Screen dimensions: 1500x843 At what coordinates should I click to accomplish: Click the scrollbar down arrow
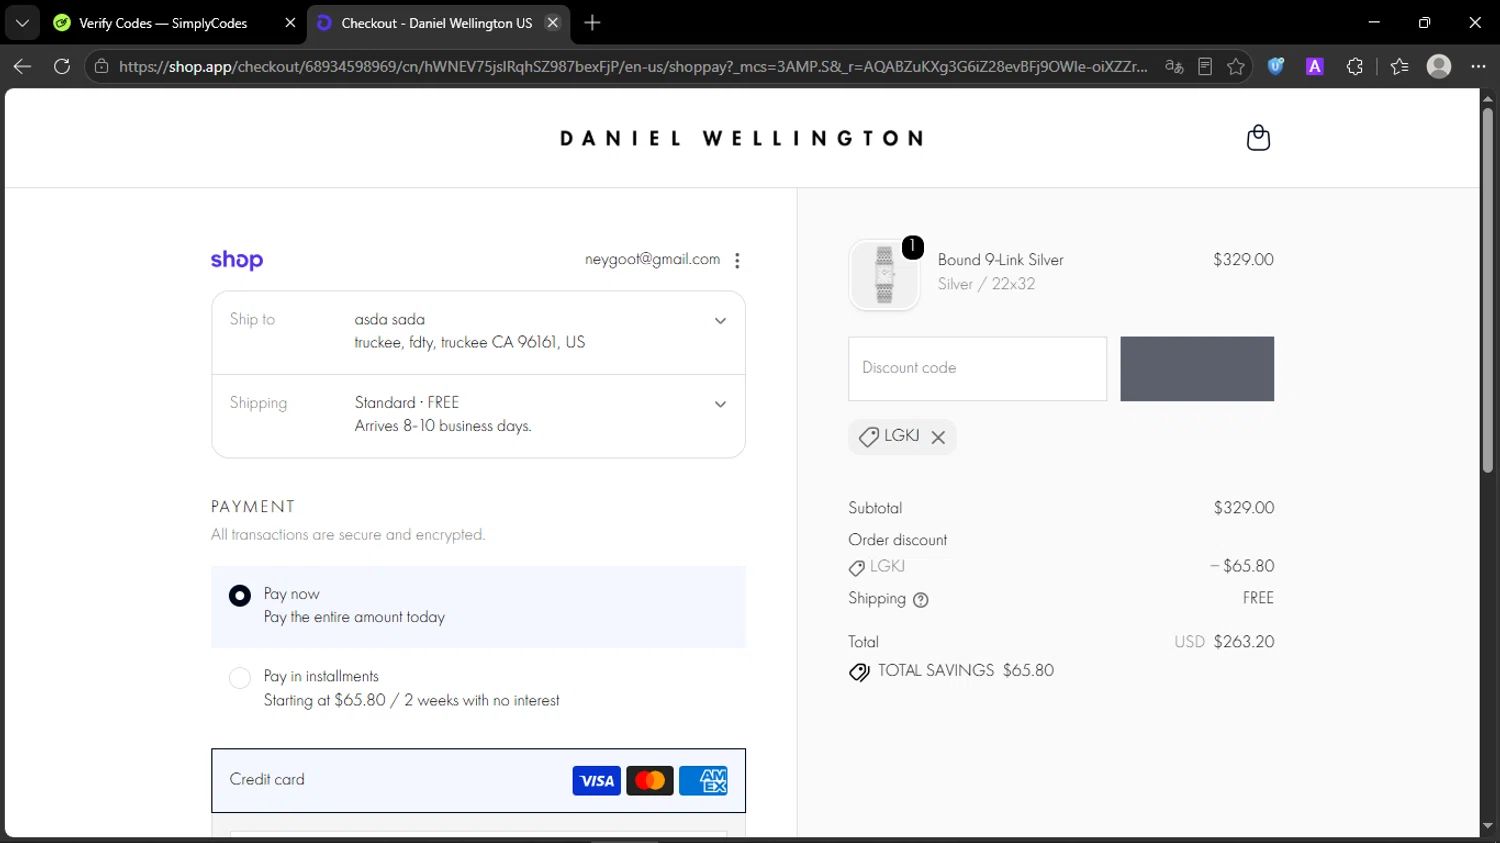point(1487,827)
